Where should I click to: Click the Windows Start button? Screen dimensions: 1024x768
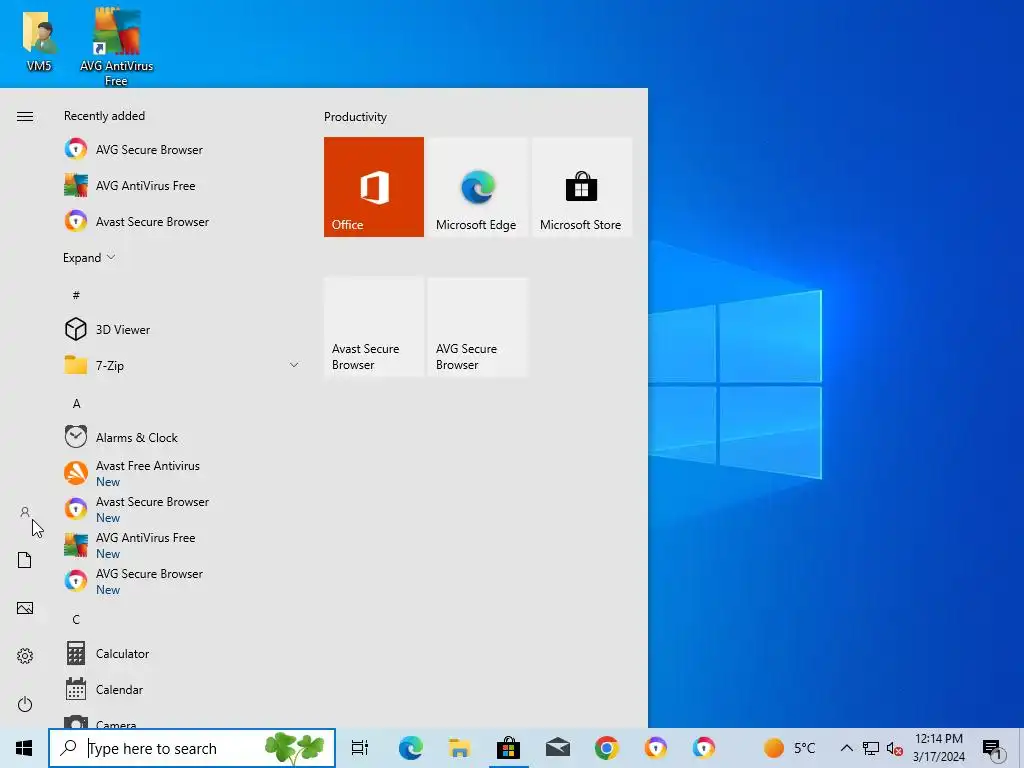24,748
